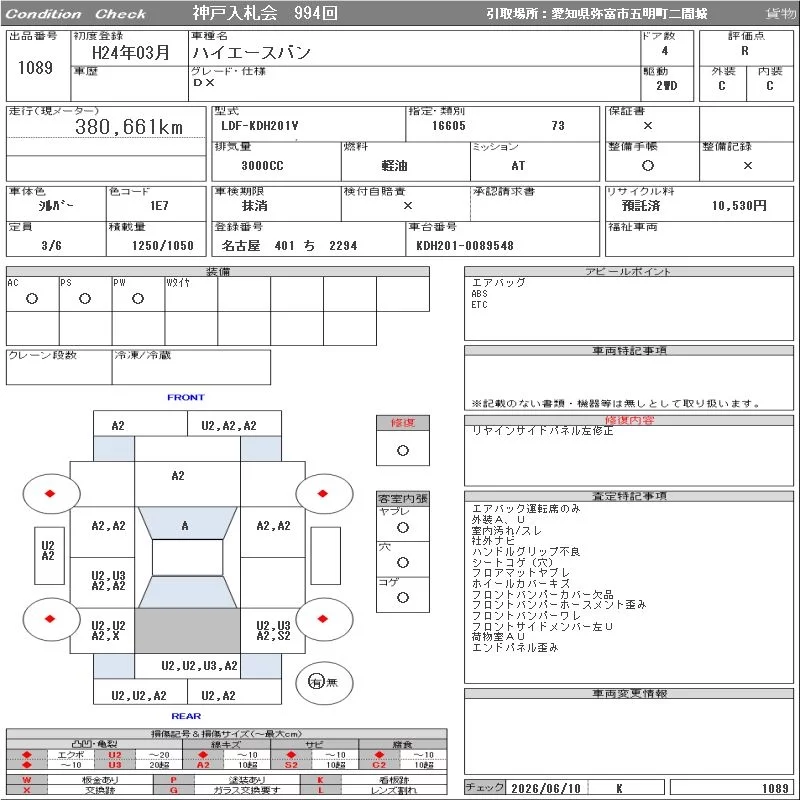Toggle the PS equipment circle
Image resolution: width=800 pixels, height=800 pixels.
[85, 298]
